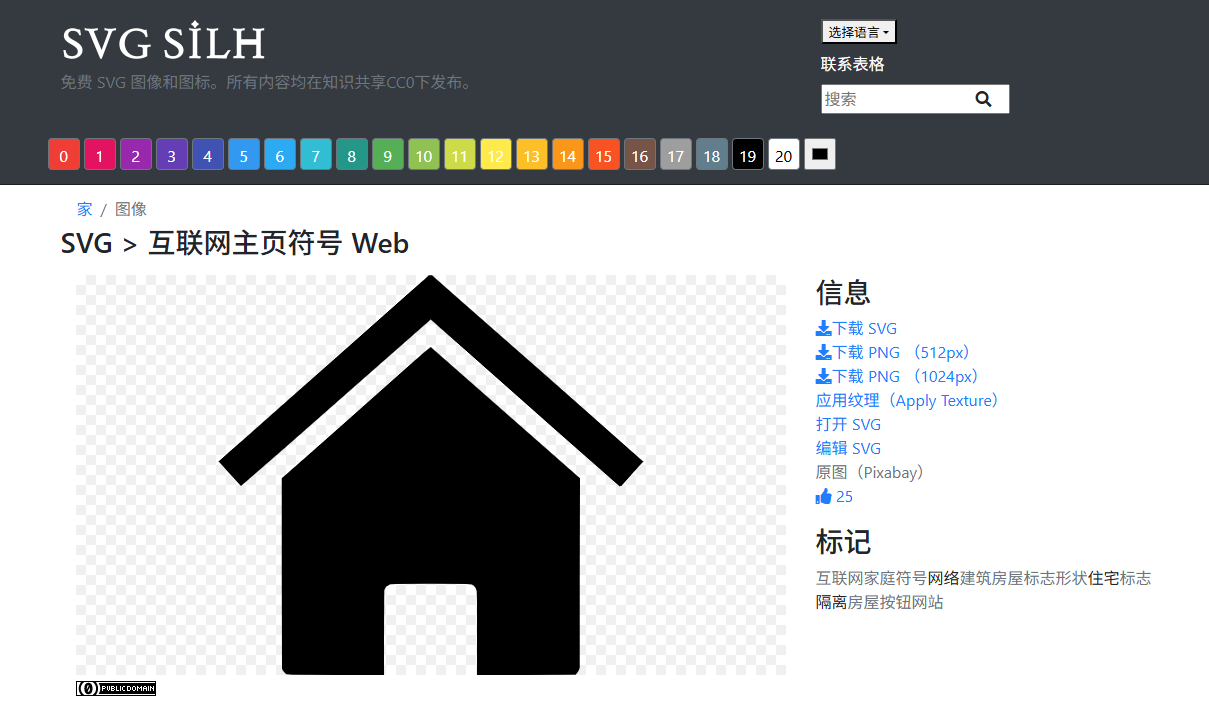The image size is (1209, 709).
Task: Go to the 家 breadcrumb link
Action: click(85, 209)
